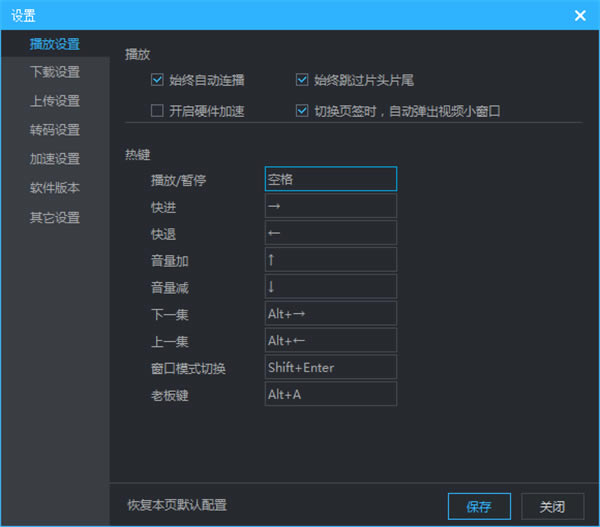600x527 pixels.
Task: Uncheck 切换页签时自动弹出视频小窗口 option
Action: click(302, 111)
